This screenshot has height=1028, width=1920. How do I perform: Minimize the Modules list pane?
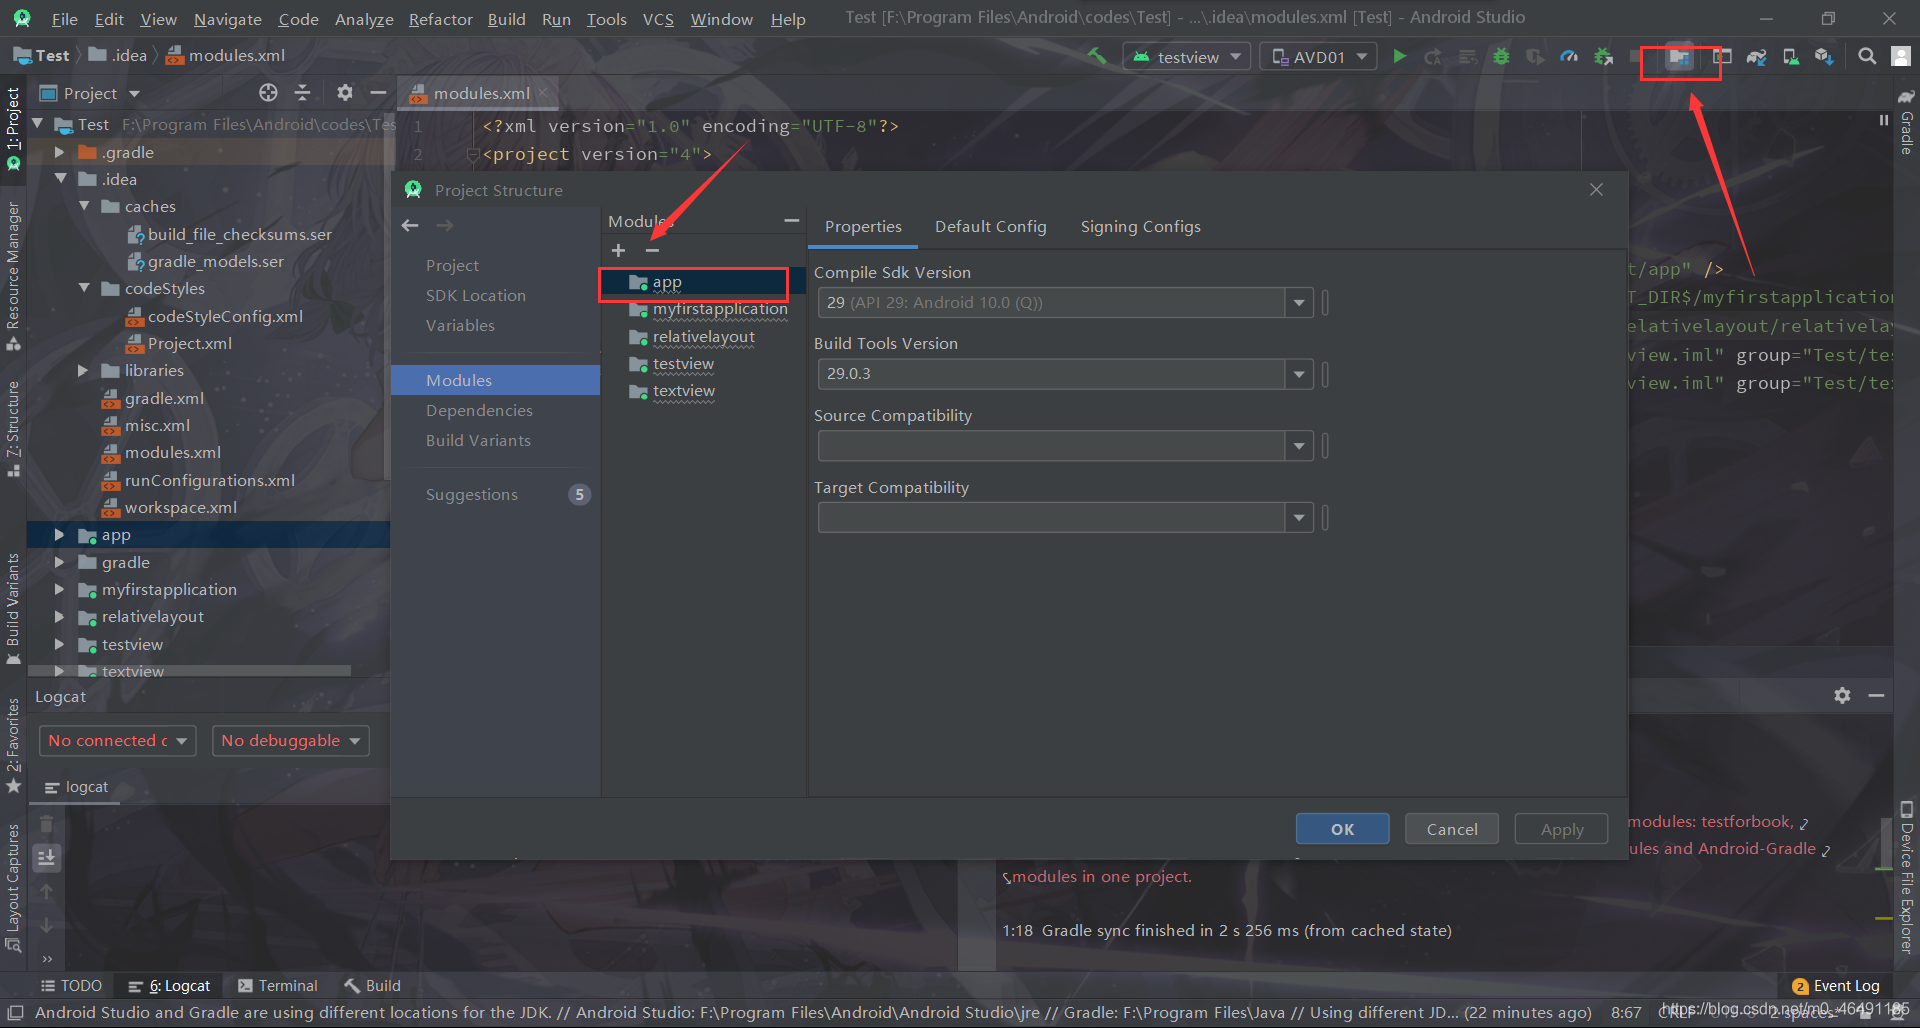(x=791, y=220)
